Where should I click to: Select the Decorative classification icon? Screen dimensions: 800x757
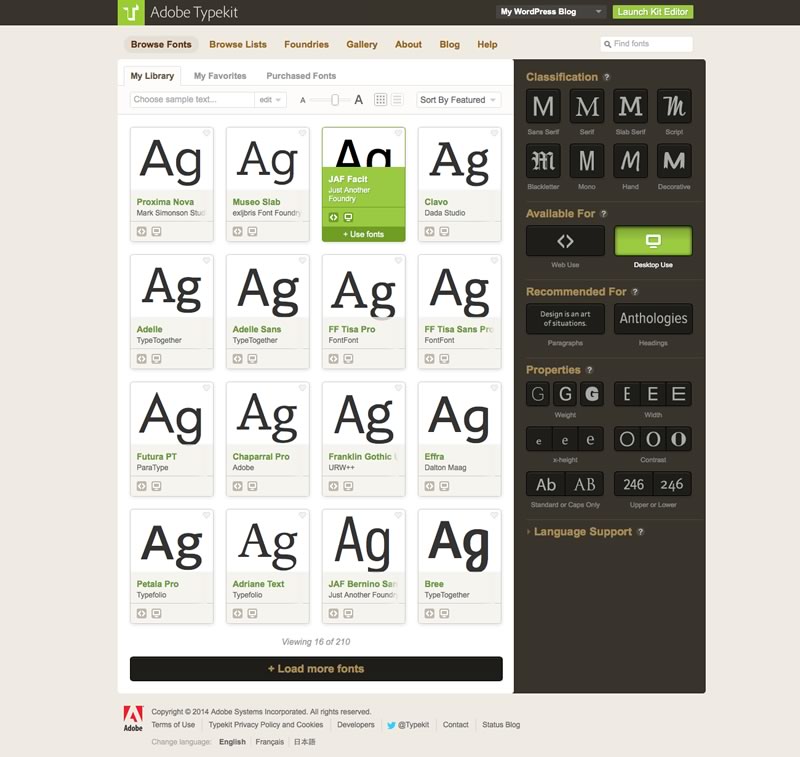(674, 161)
